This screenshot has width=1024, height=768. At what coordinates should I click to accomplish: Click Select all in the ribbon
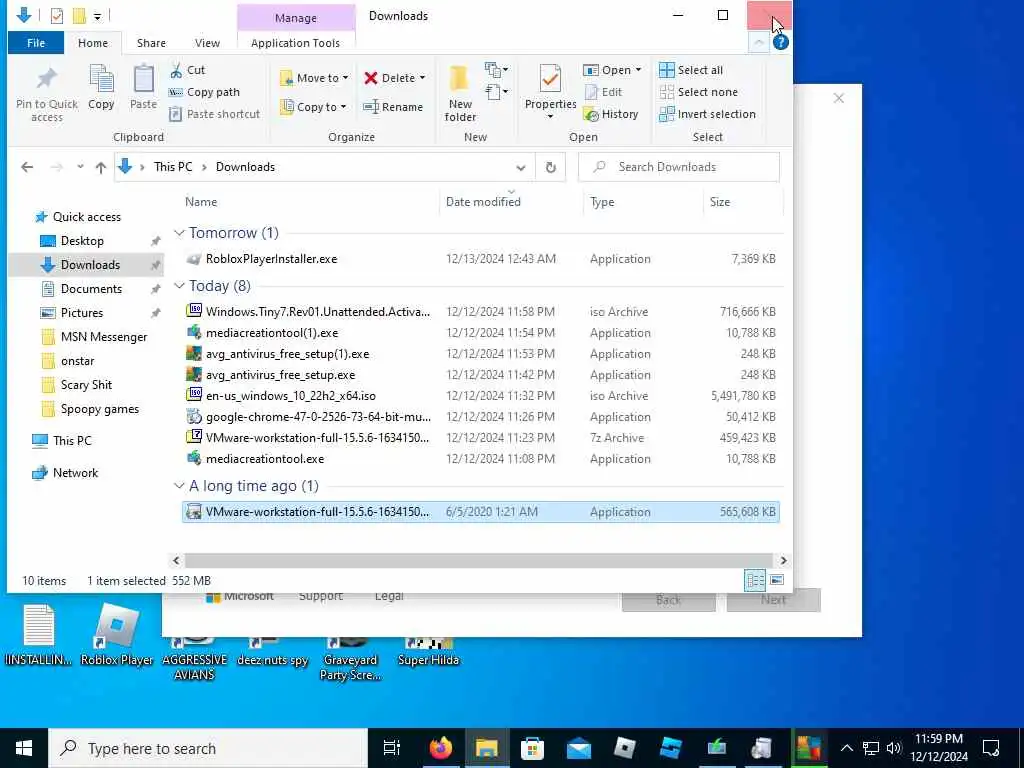[x=691, y=70]
